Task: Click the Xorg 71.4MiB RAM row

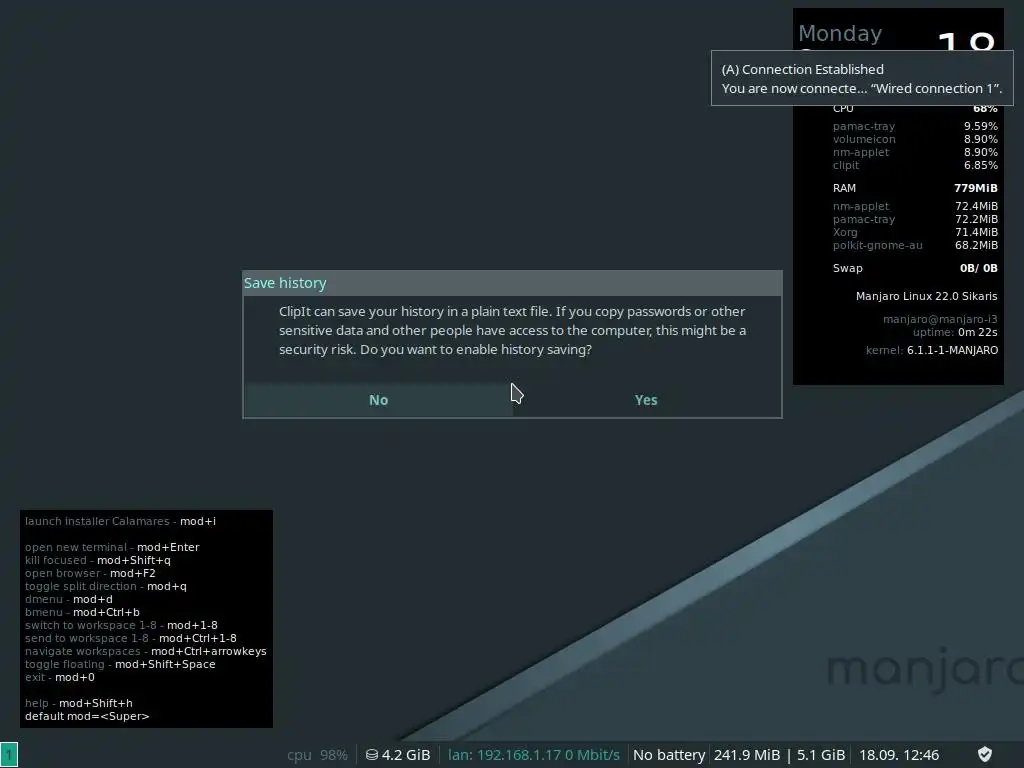Action: tap(915, 232)
